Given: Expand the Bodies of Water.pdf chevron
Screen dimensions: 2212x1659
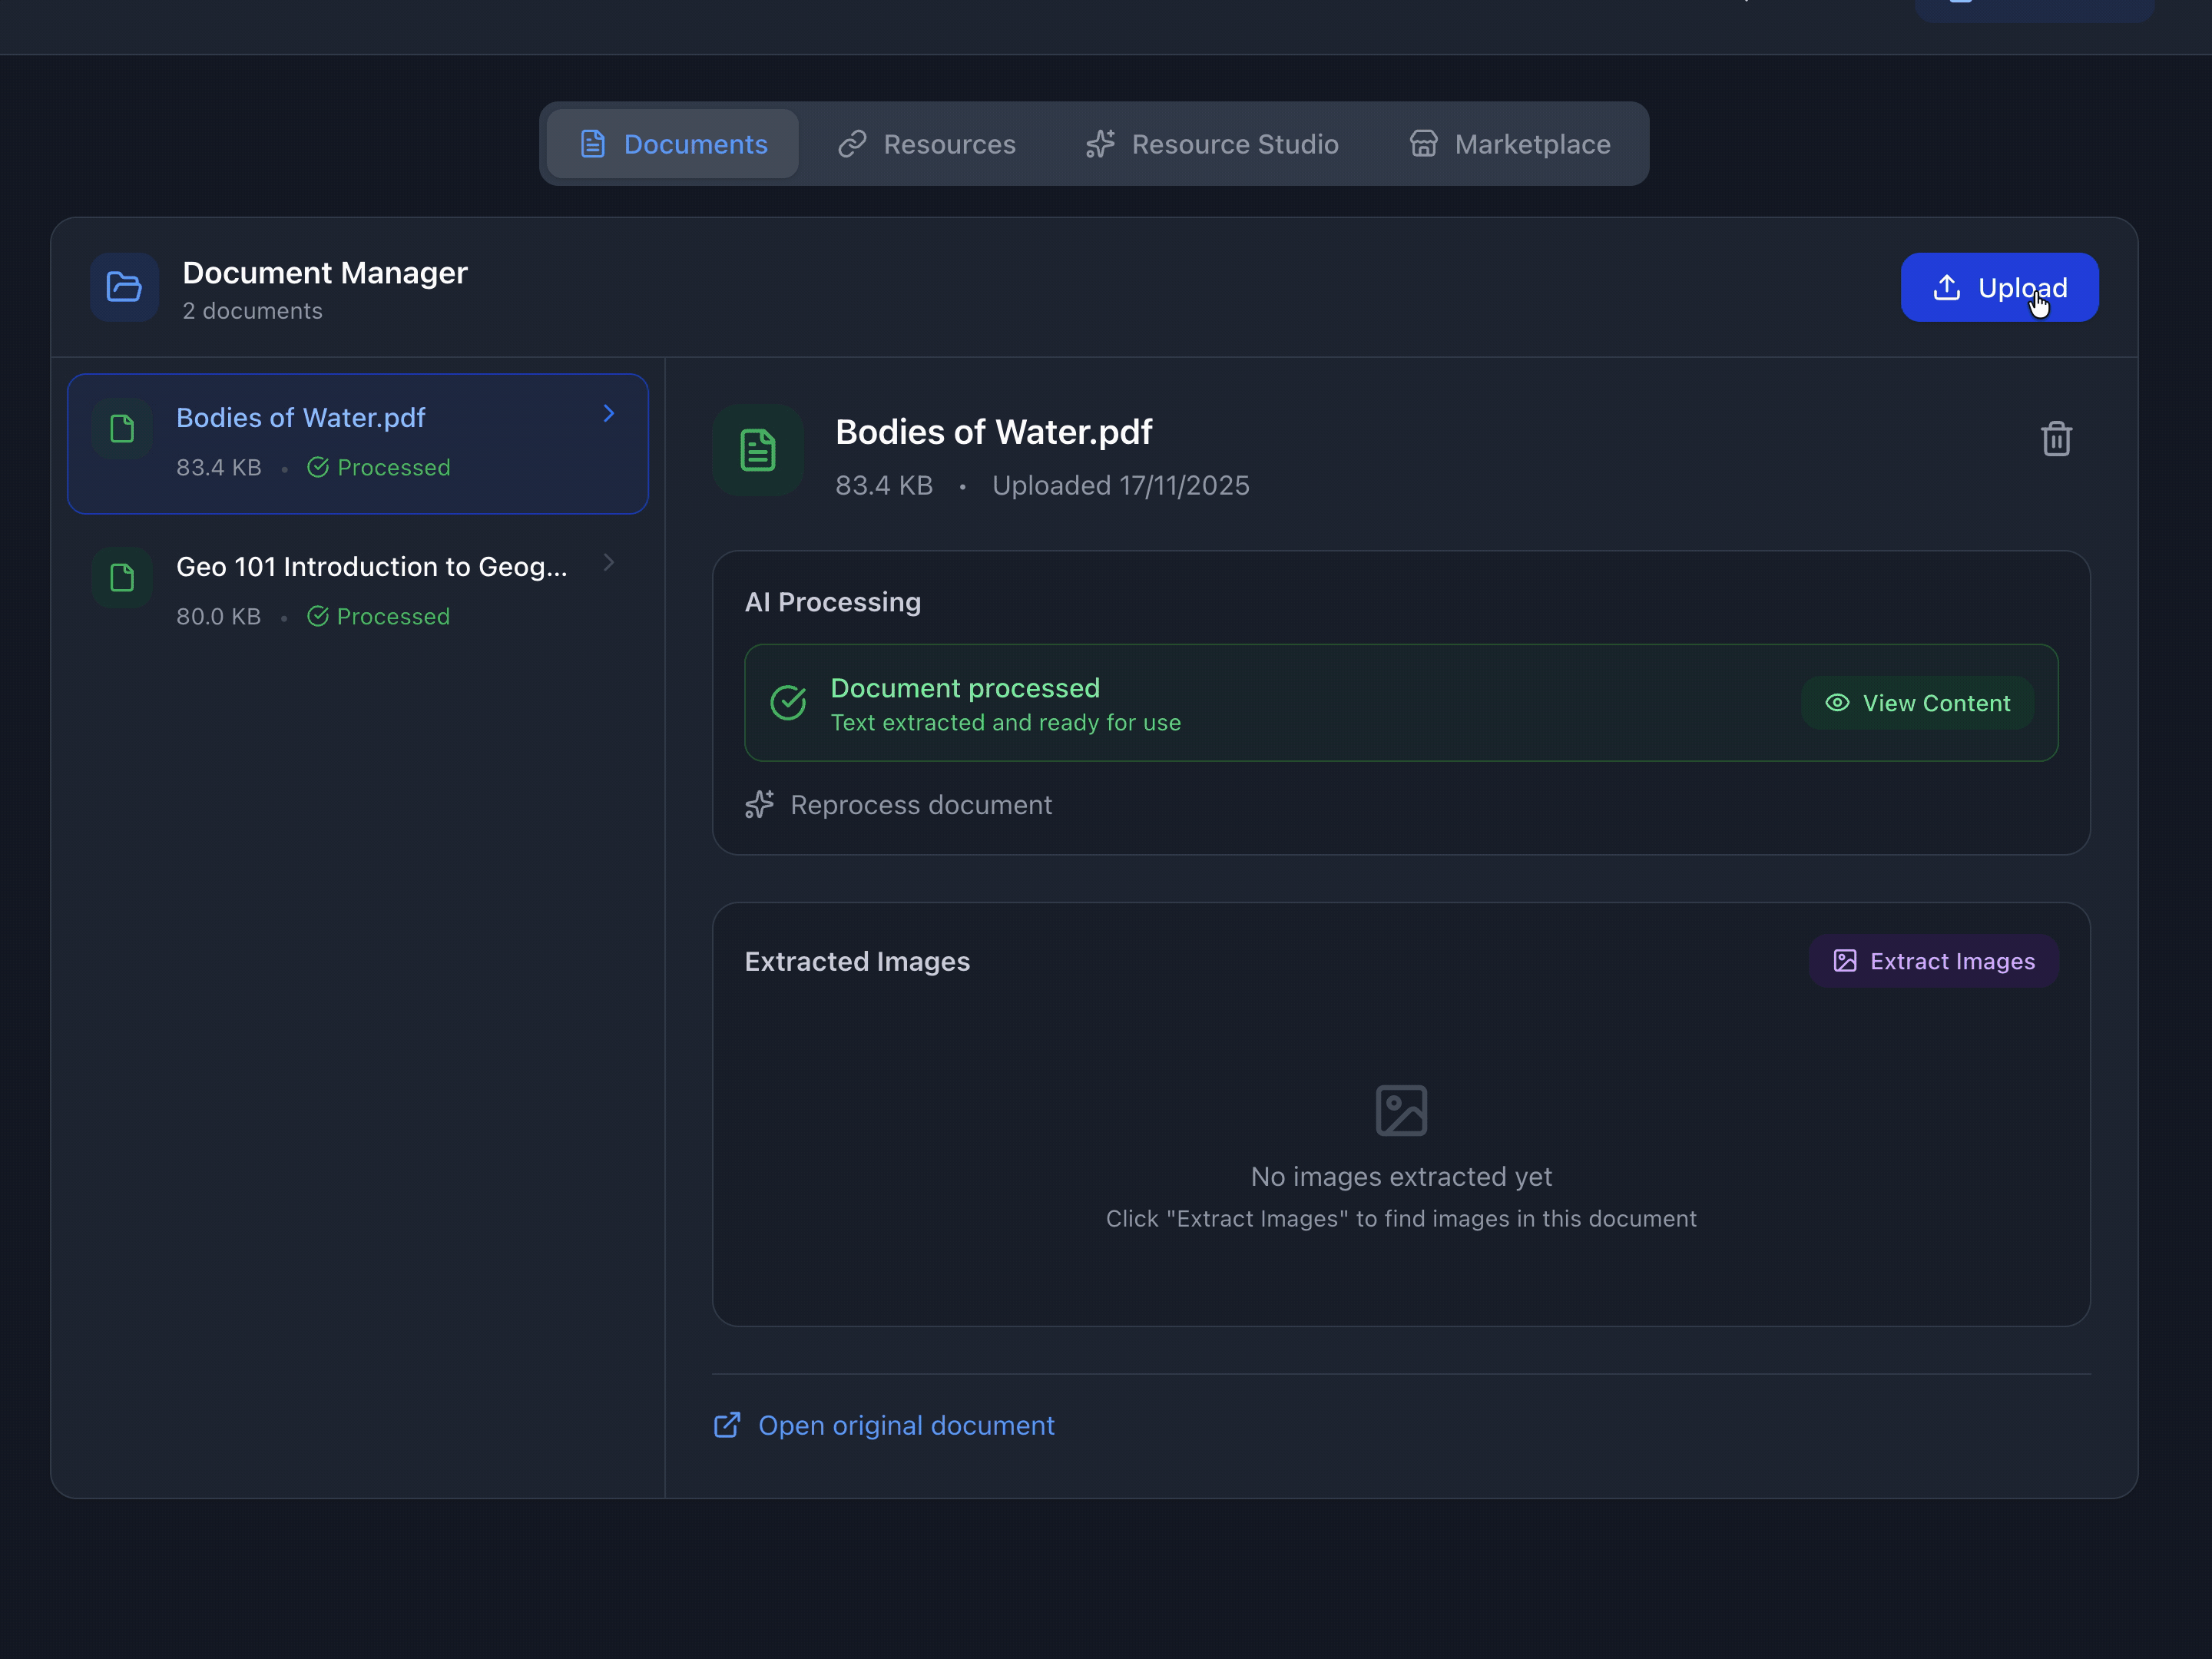Looking at the screenshot, I should point(608,414).
